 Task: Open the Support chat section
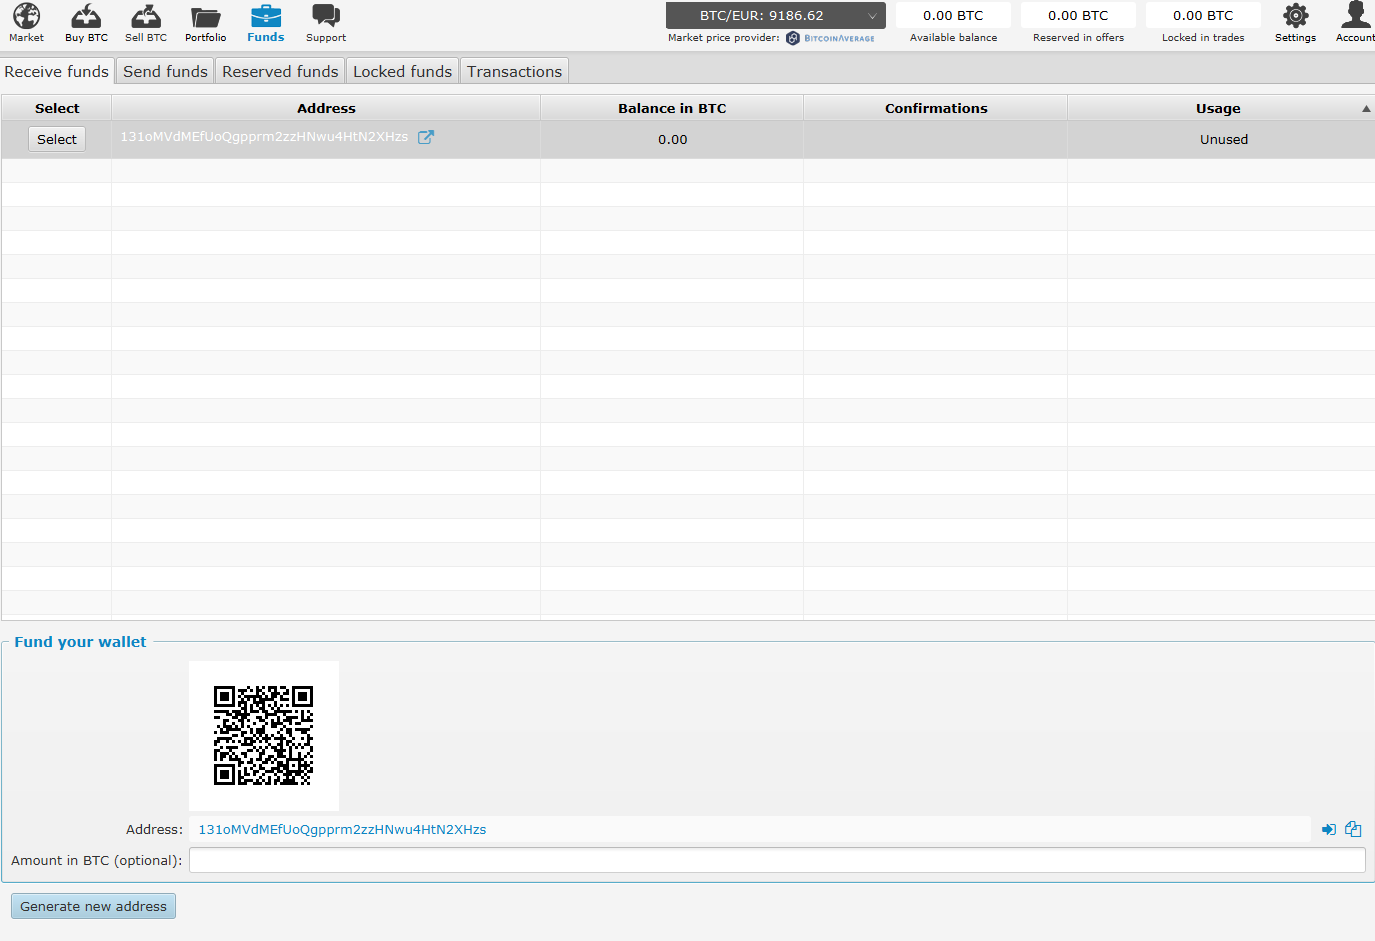pyautogui.click(x=326, y=23)
